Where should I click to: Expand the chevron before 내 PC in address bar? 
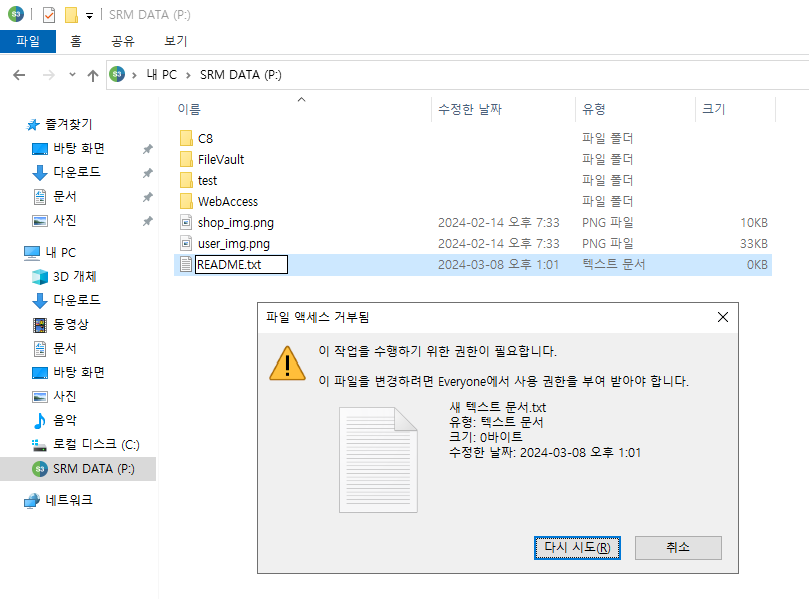pyautogui.click(x=134, y=75)
